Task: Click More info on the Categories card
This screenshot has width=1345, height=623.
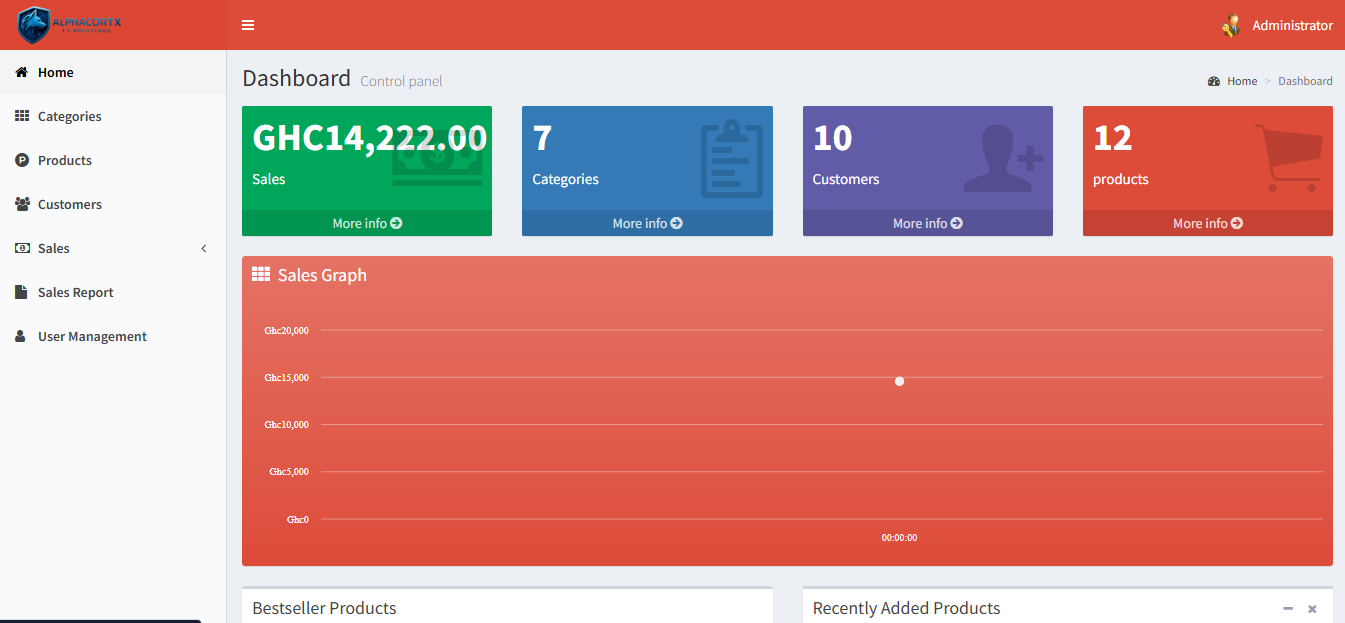Action: pos(647,223)
